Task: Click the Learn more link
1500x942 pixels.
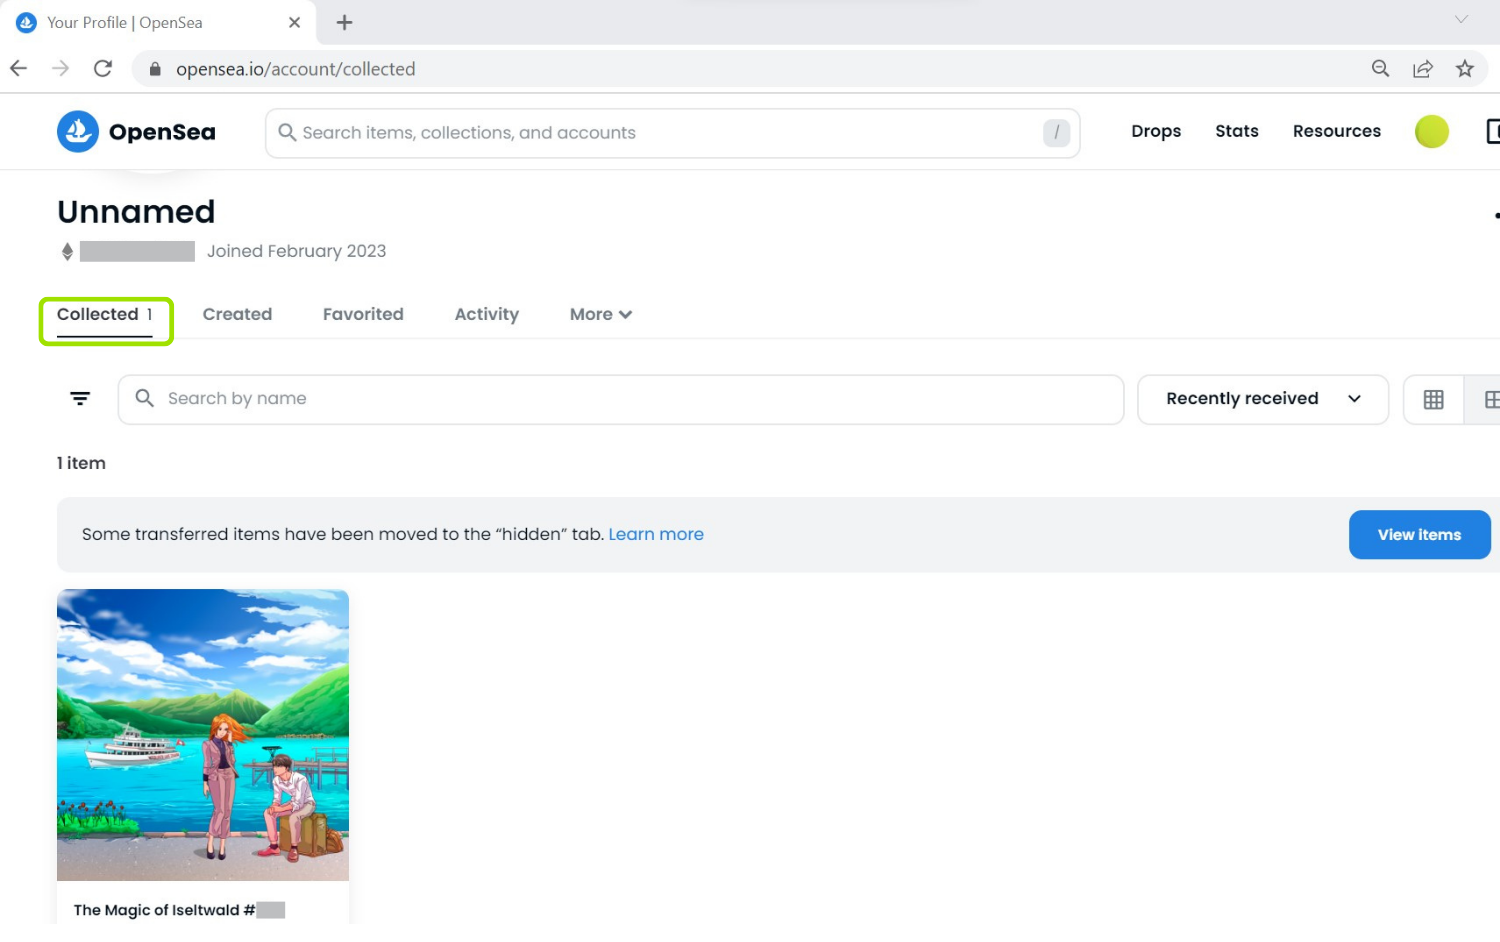Action: tap(656, 534)
